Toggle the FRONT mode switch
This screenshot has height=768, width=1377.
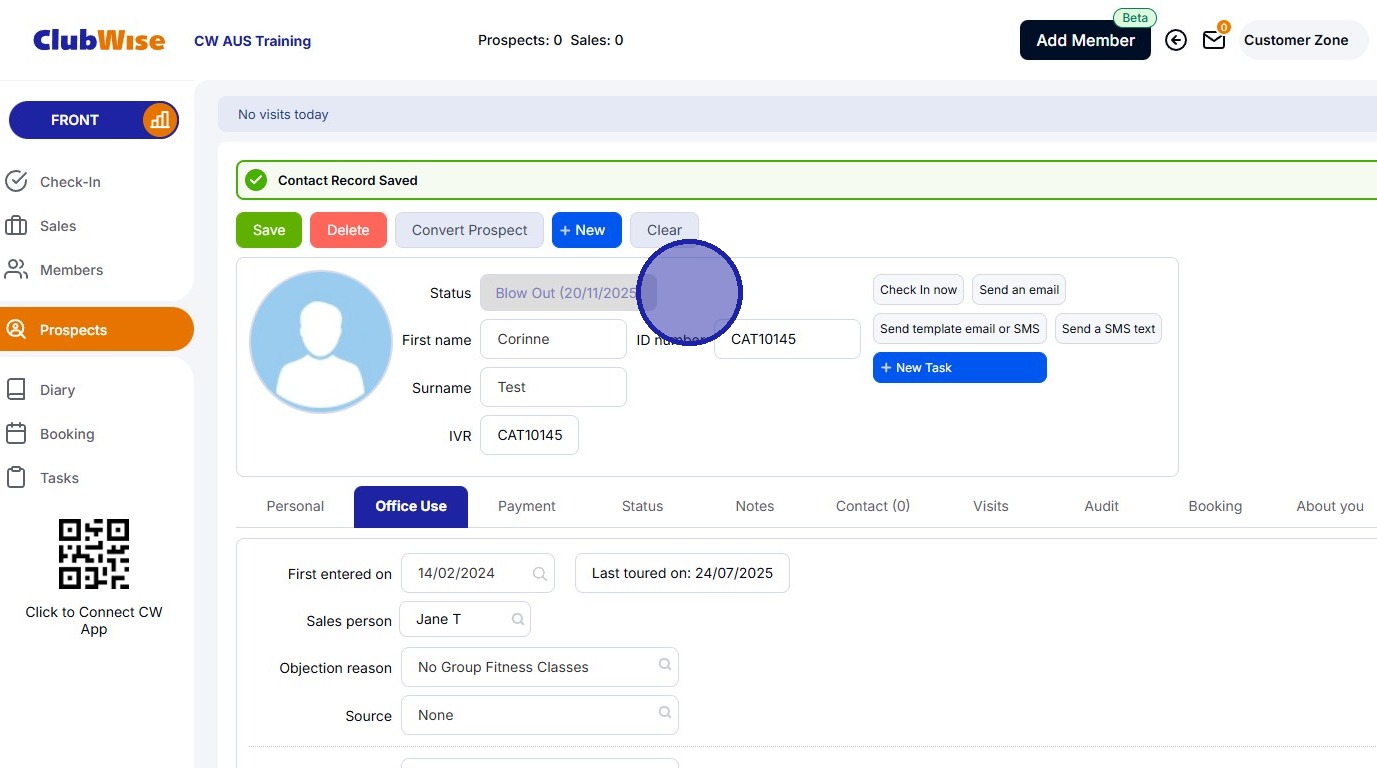click(94, 120)
